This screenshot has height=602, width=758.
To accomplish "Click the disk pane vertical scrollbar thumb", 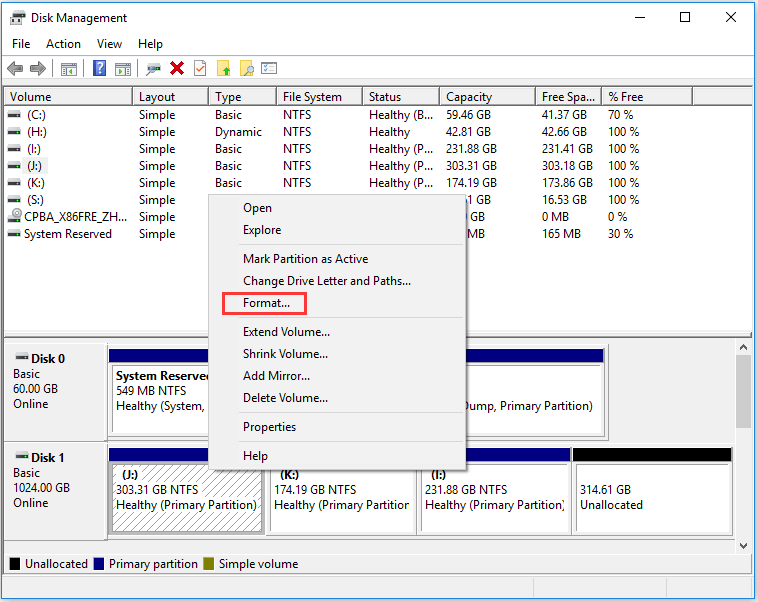I will click(743, 392).
